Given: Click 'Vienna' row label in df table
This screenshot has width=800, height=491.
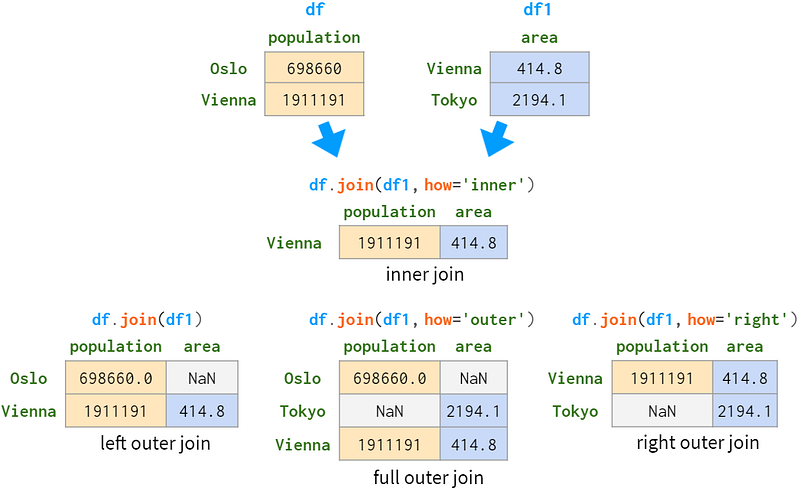Looking at the screenshot, I should point(229,100).
